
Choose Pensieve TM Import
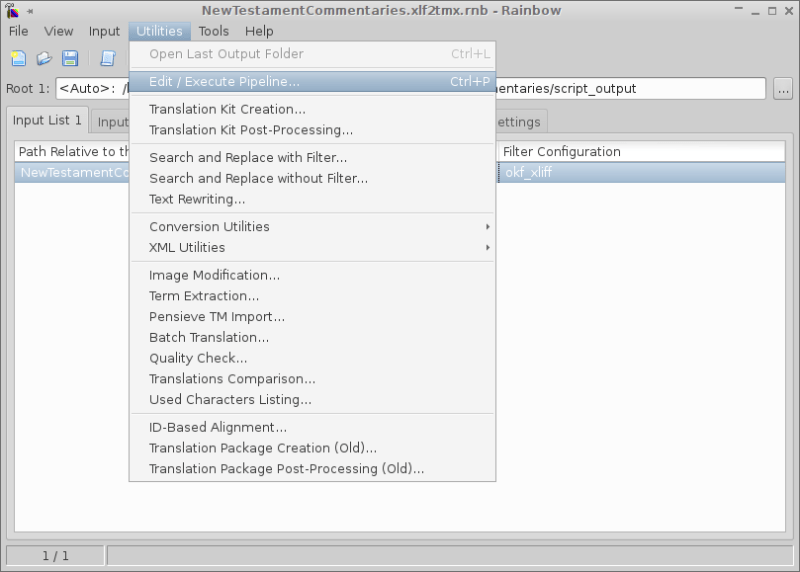[x=312, y=317]
